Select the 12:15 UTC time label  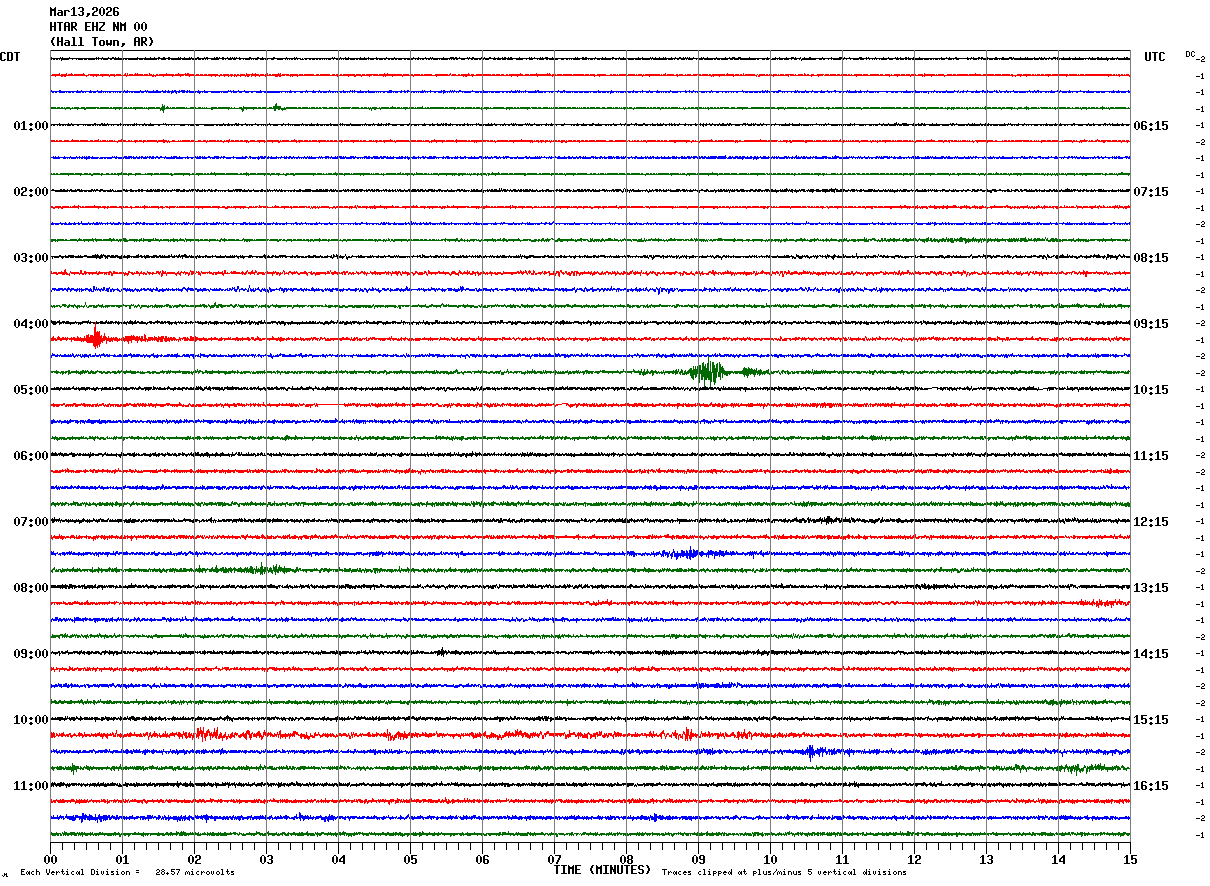[x=1150, y=521]
